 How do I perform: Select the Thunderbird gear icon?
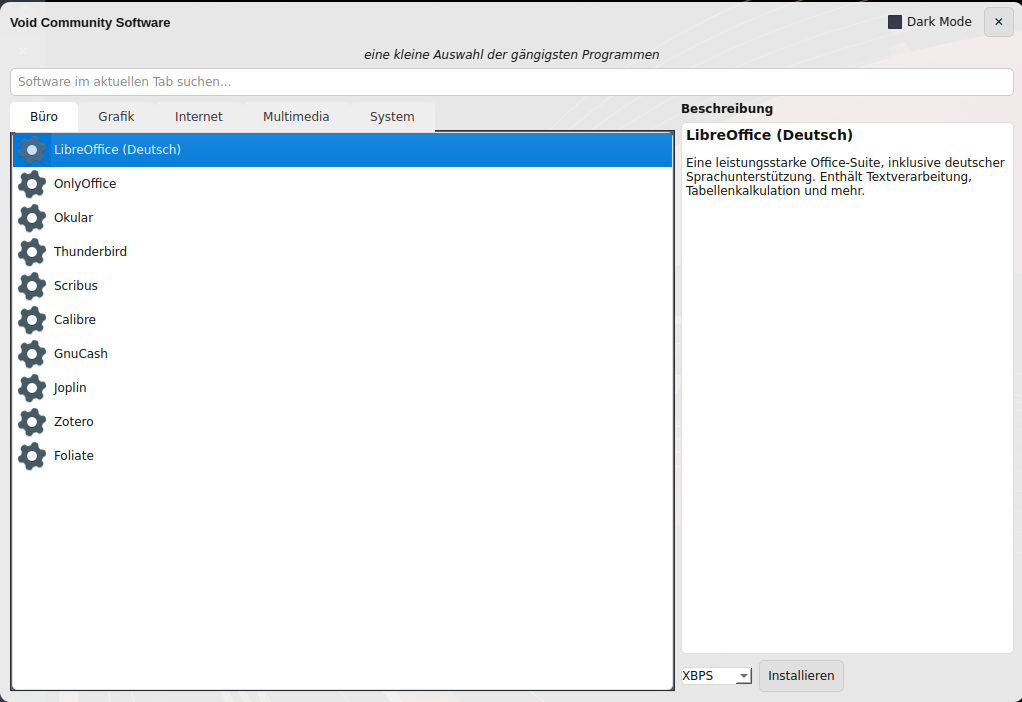[32, 252]
